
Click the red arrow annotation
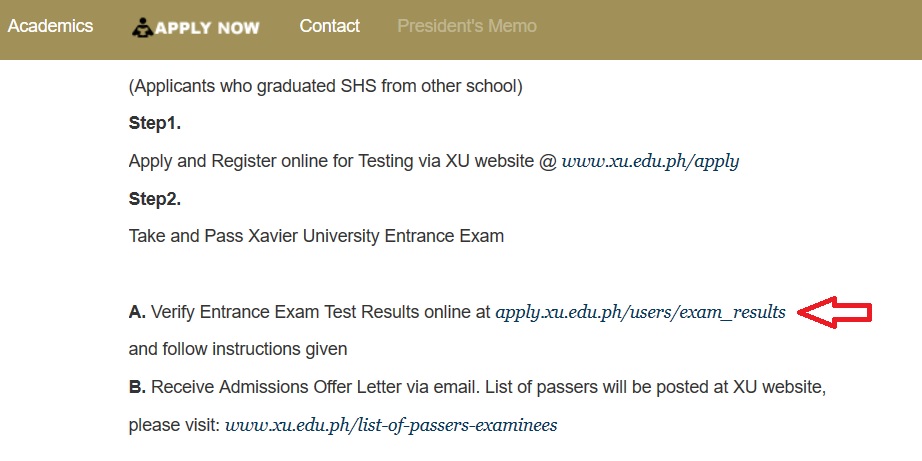[x=838, y=313]
